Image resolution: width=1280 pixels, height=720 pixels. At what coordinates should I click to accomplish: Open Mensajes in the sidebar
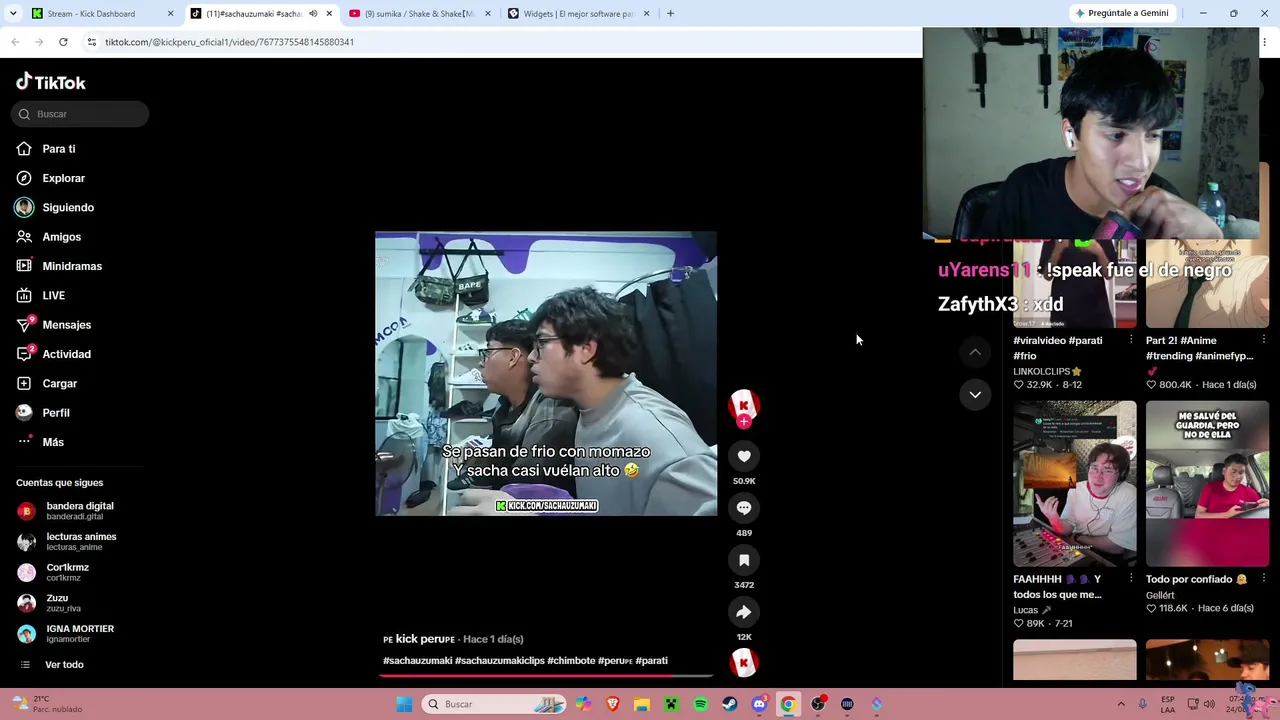click(66, 325)
